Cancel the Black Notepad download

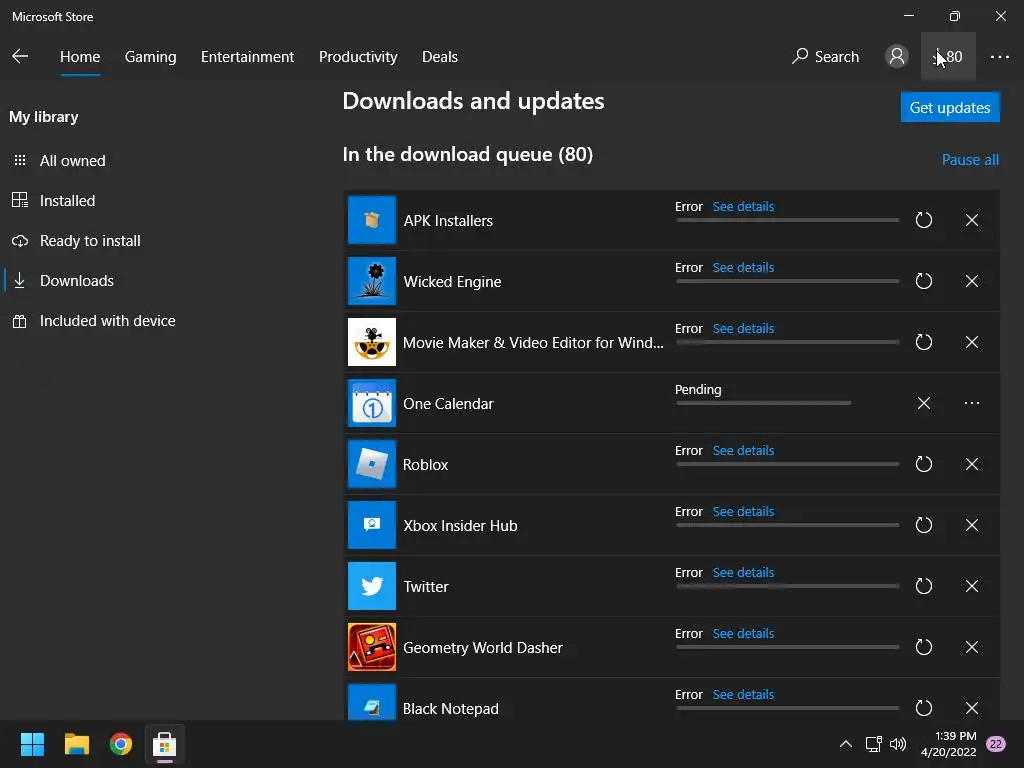[x=972, y=708]
